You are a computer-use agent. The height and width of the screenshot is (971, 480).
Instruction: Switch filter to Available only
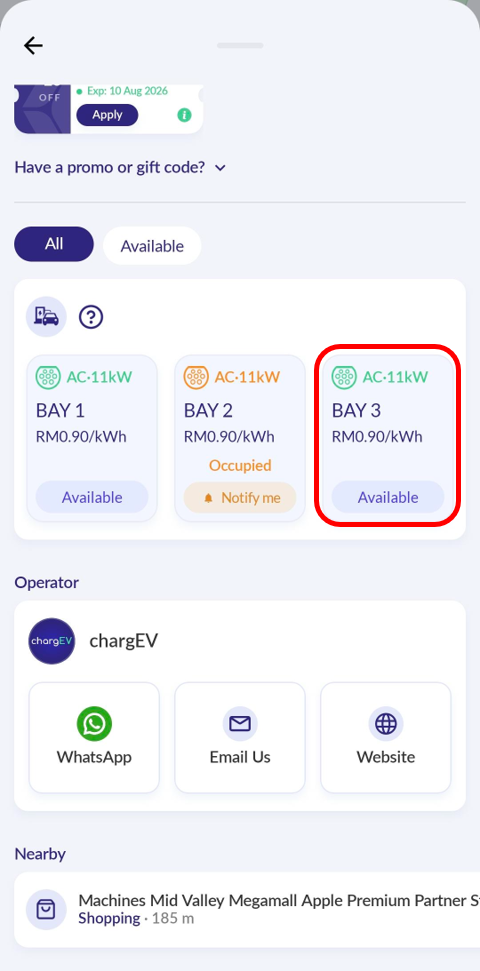tap(152, 246)
